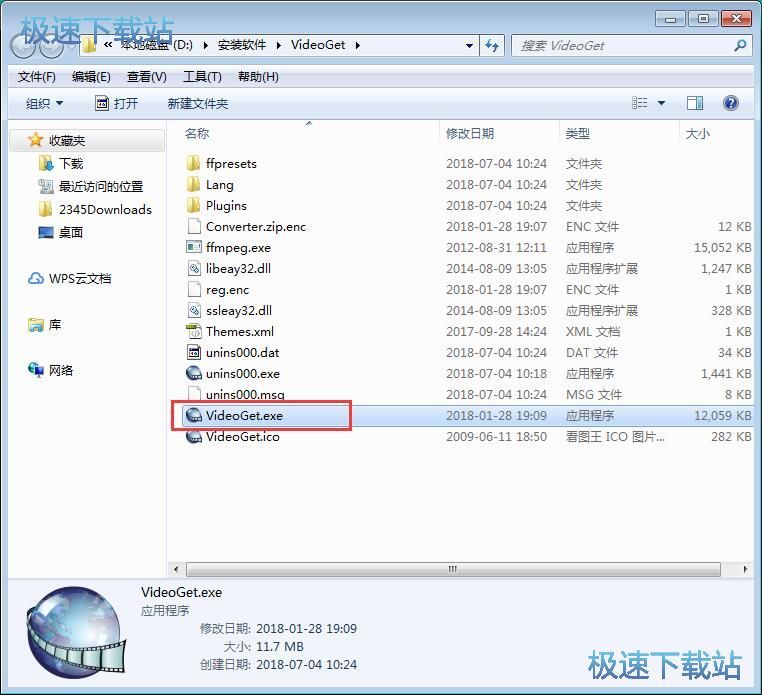Toggle the preview pane icon
The height and width of the screenshot is (695, 762).
coord(695,103)
